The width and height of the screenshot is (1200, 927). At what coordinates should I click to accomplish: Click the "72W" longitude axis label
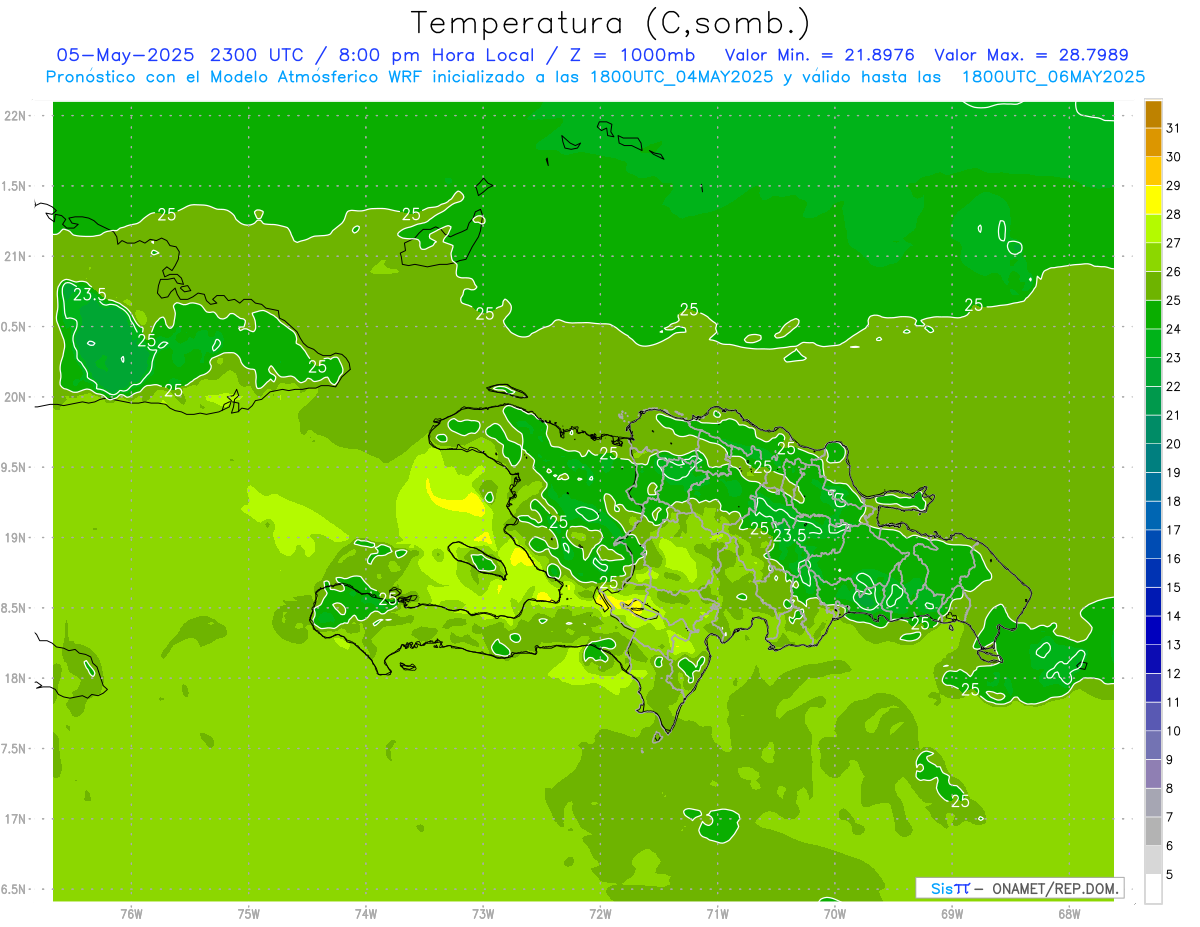click(x=600, y=914)
